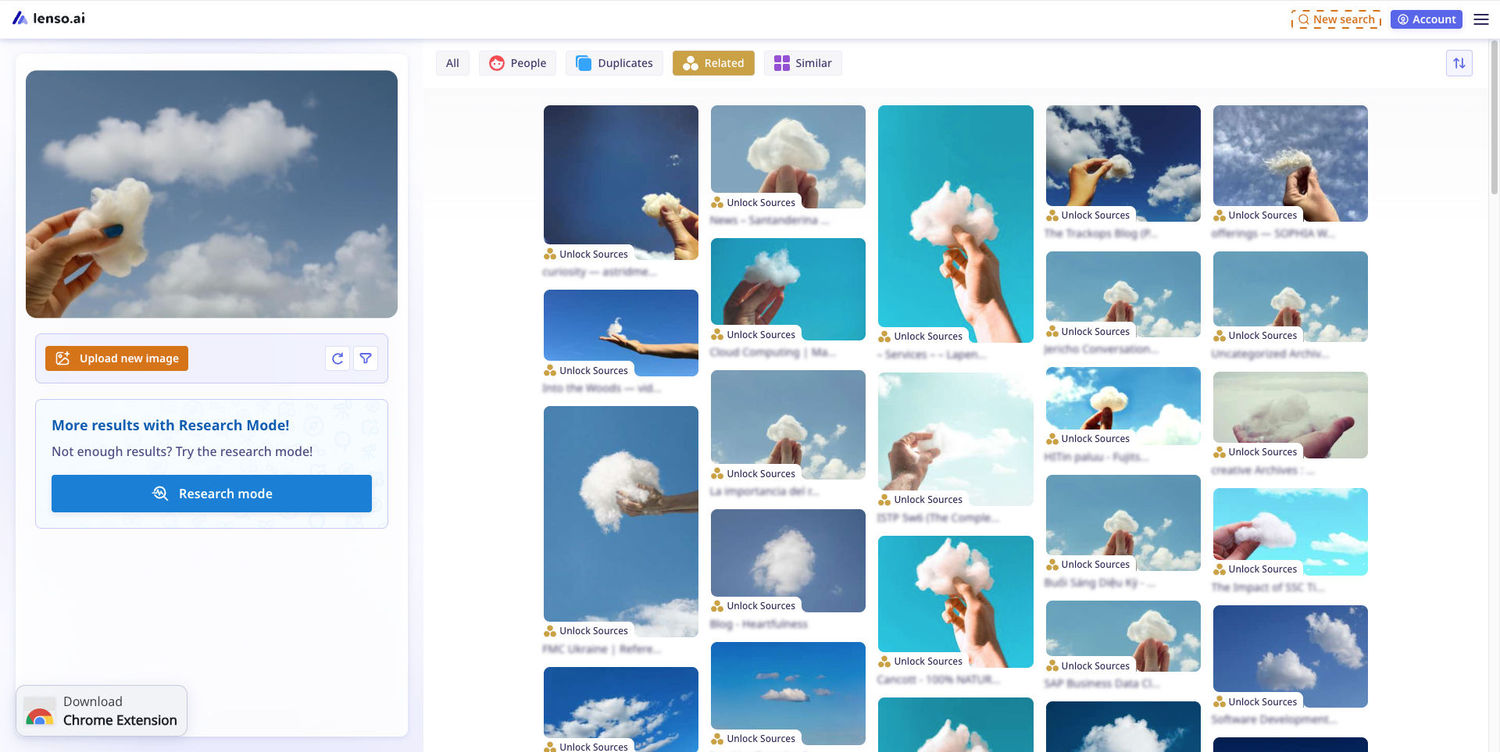
Task: Open the 'offerings — SOPHIA' result thumbnail
Action: point(1290,163)
